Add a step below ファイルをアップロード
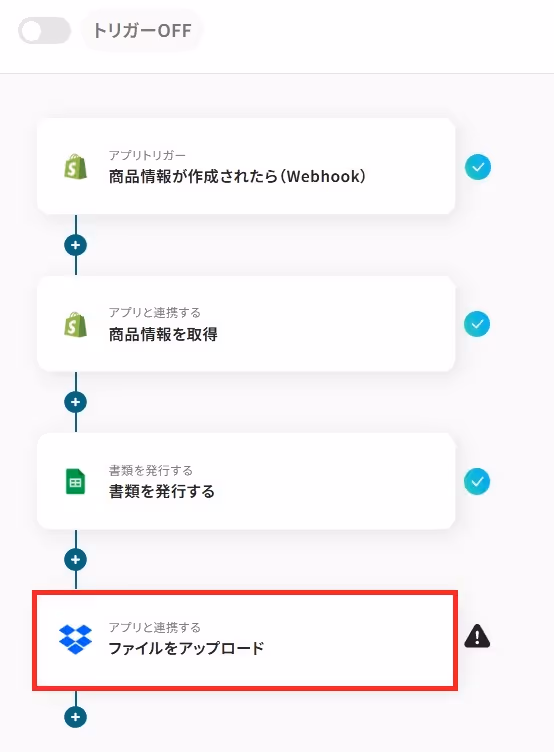 point(75,717)
